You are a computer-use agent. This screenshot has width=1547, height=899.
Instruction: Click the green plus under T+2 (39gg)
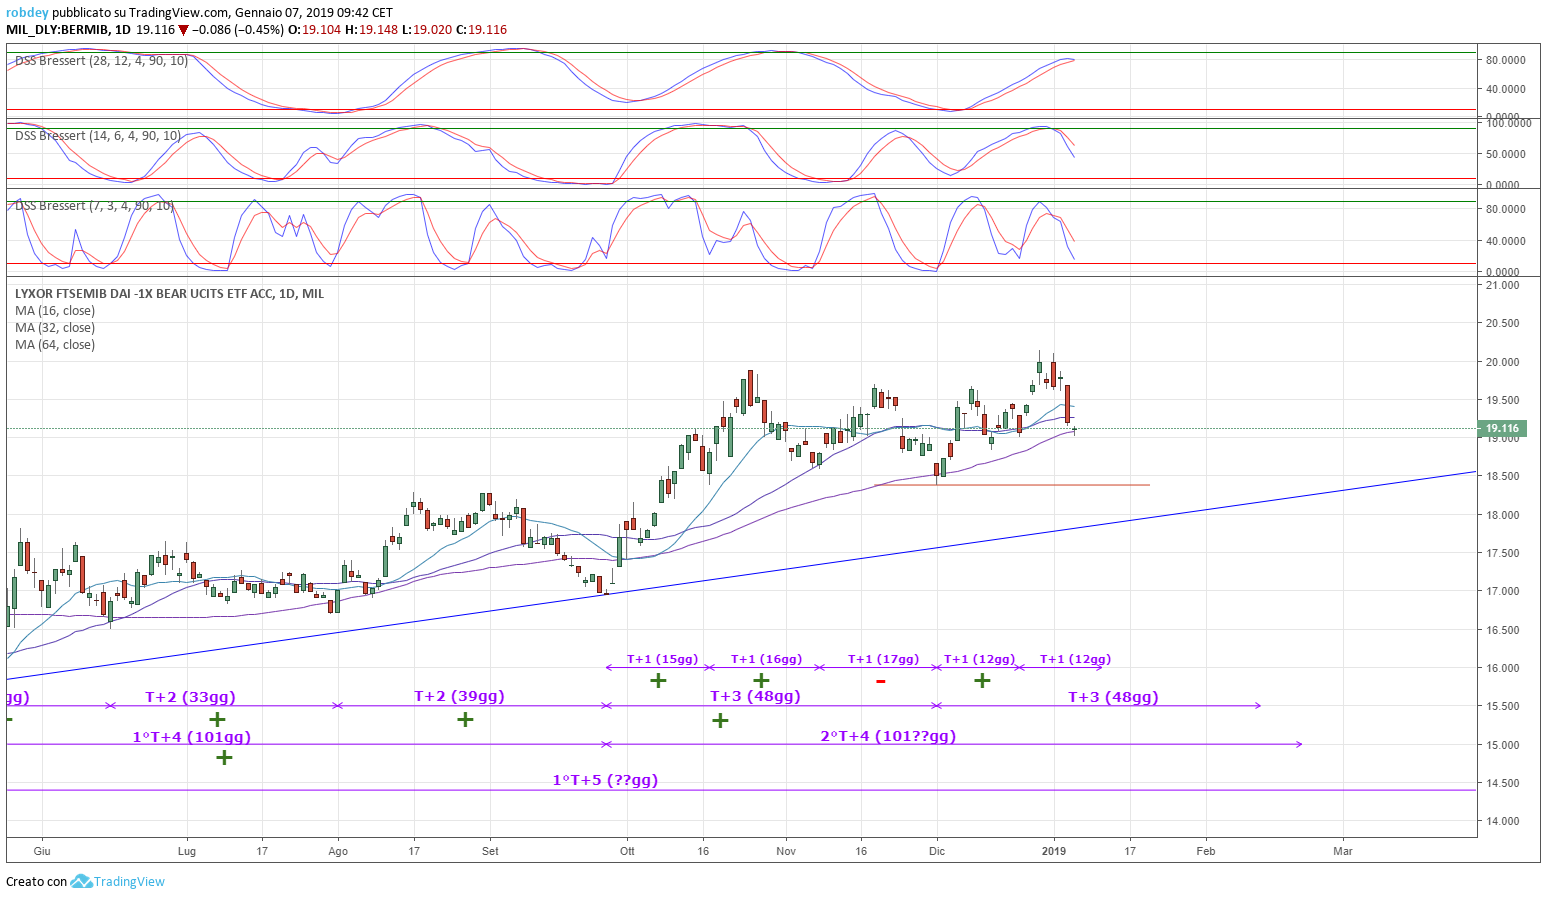465,719
